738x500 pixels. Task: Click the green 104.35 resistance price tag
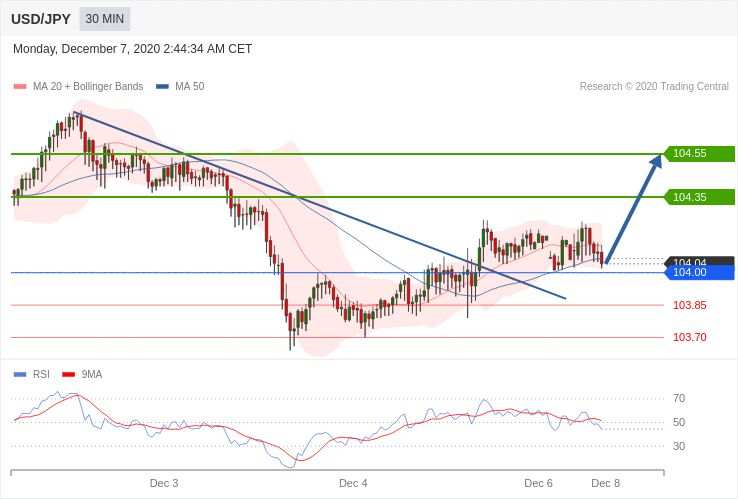(x=699, y=197)
